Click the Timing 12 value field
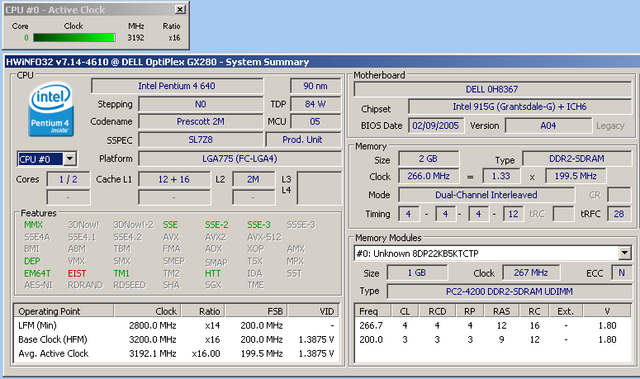Screen dimensions: 640x379 513,214
